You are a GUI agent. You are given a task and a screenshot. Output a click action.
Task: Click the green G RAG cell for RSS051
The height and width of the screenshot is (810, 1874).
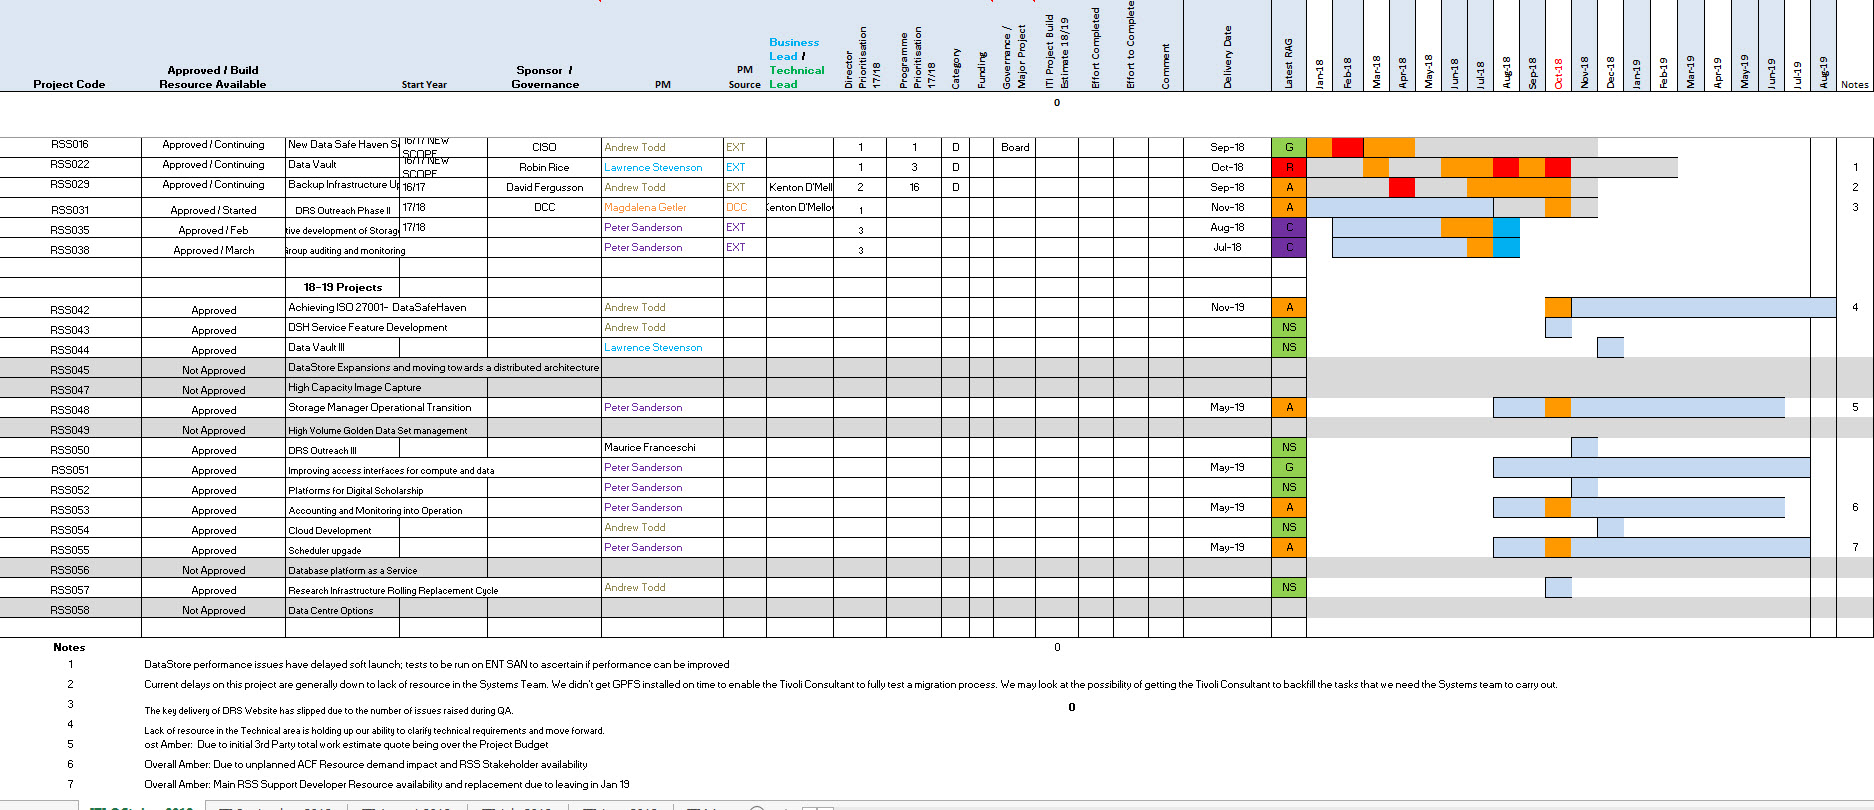point(1289,467)
